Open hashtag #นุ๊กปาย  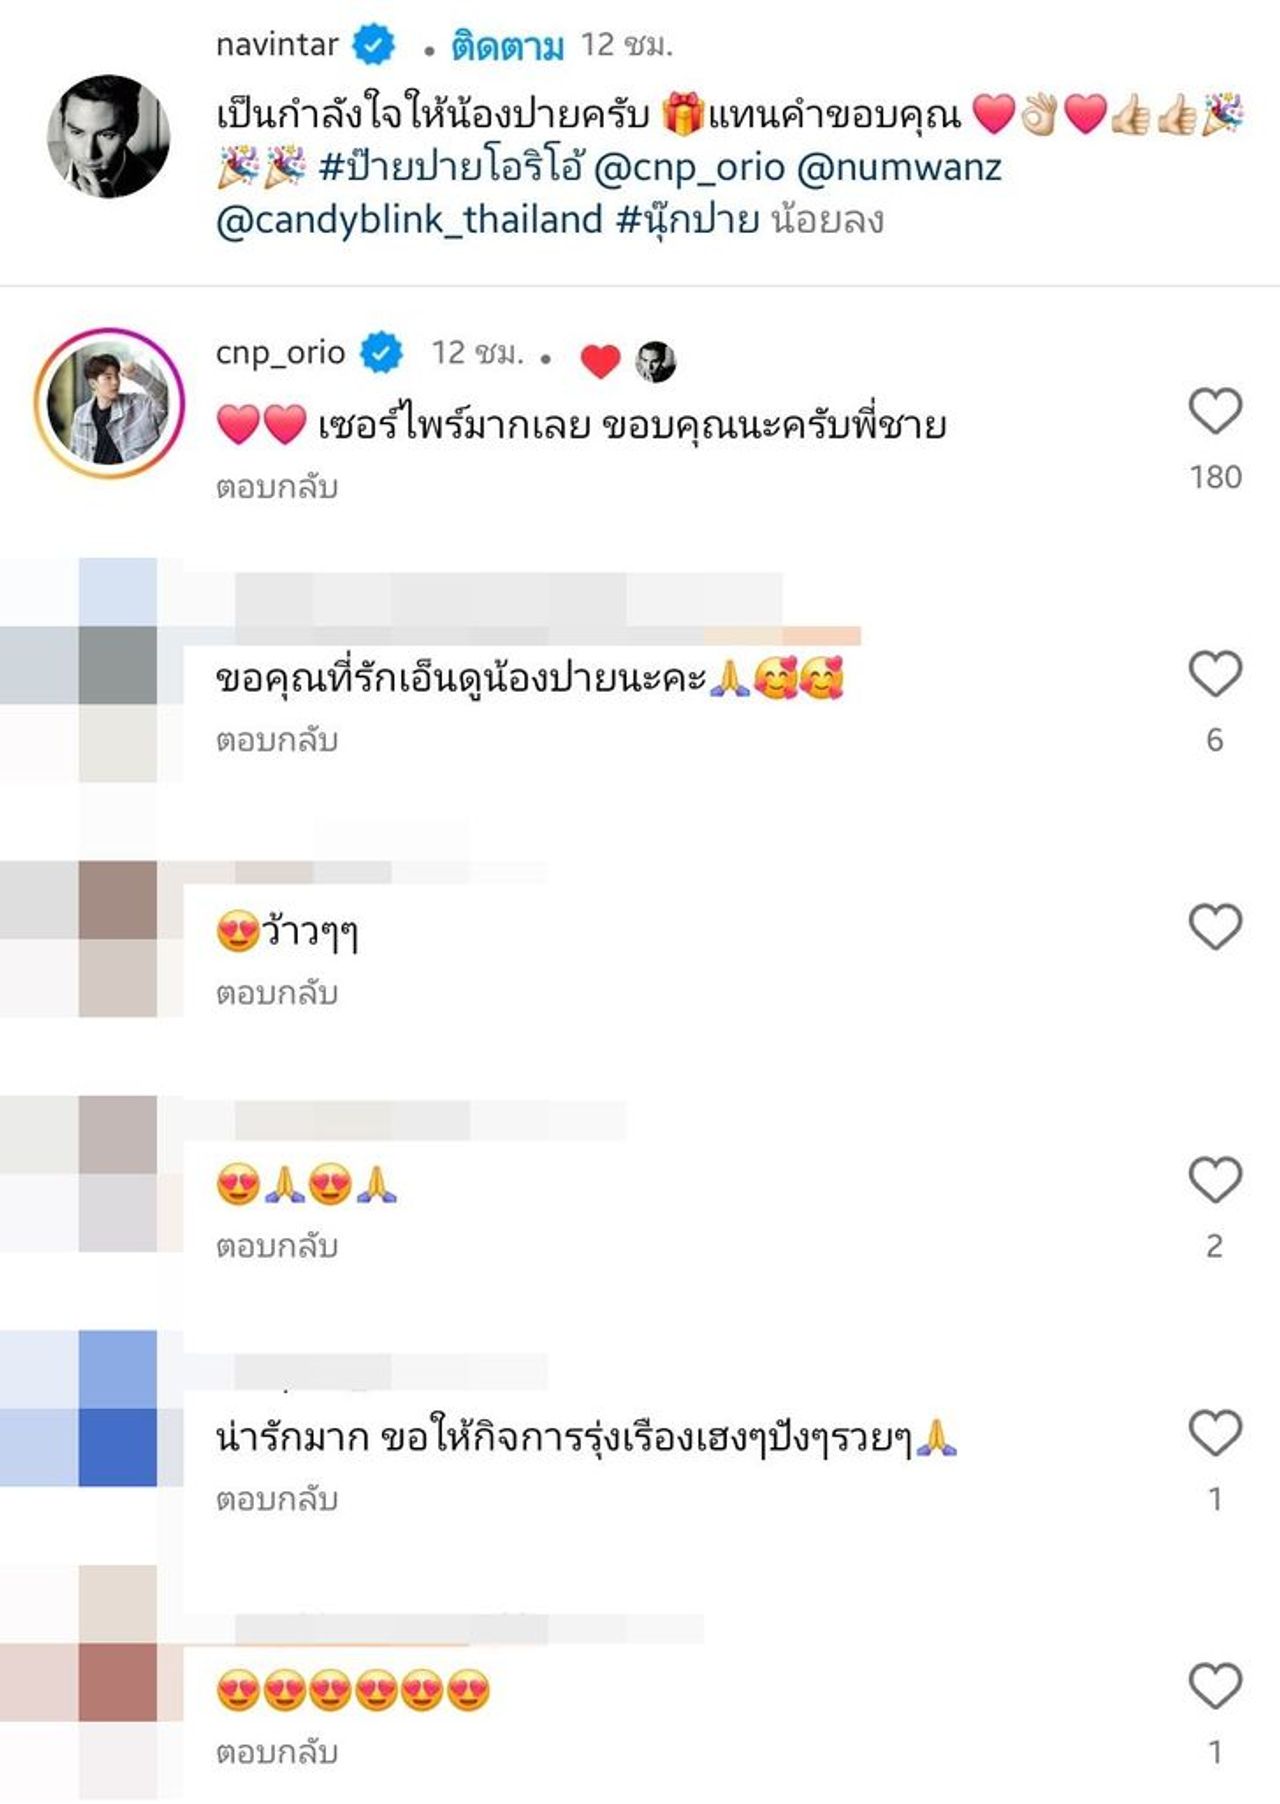688,220
